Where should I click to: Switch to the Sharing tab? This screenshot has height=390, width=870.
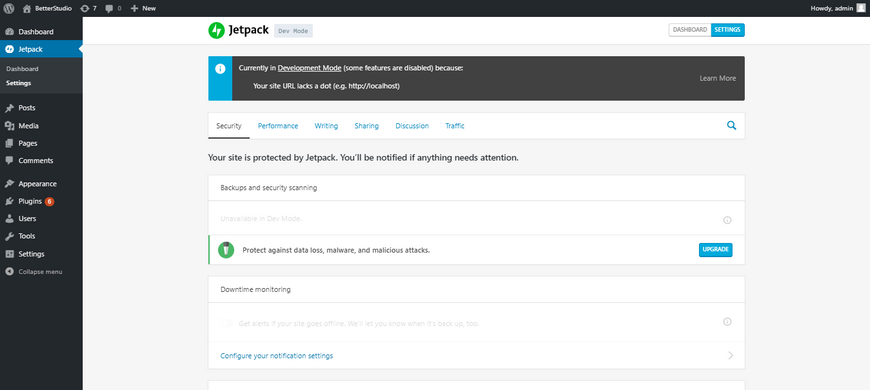pyautogui.click(x=367, y=126)
